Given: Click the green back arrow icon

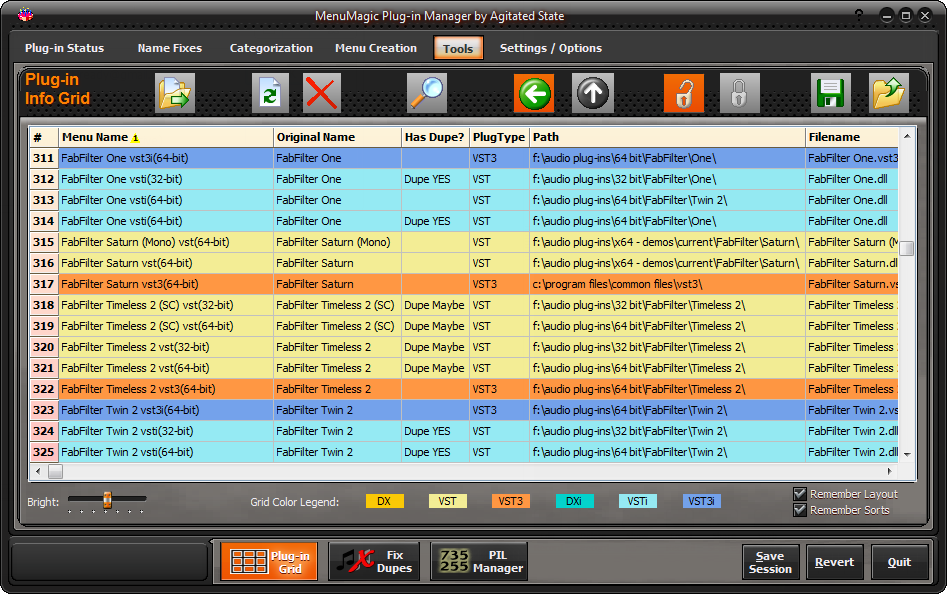Looking at the screenshot, I should pos(534,93).
